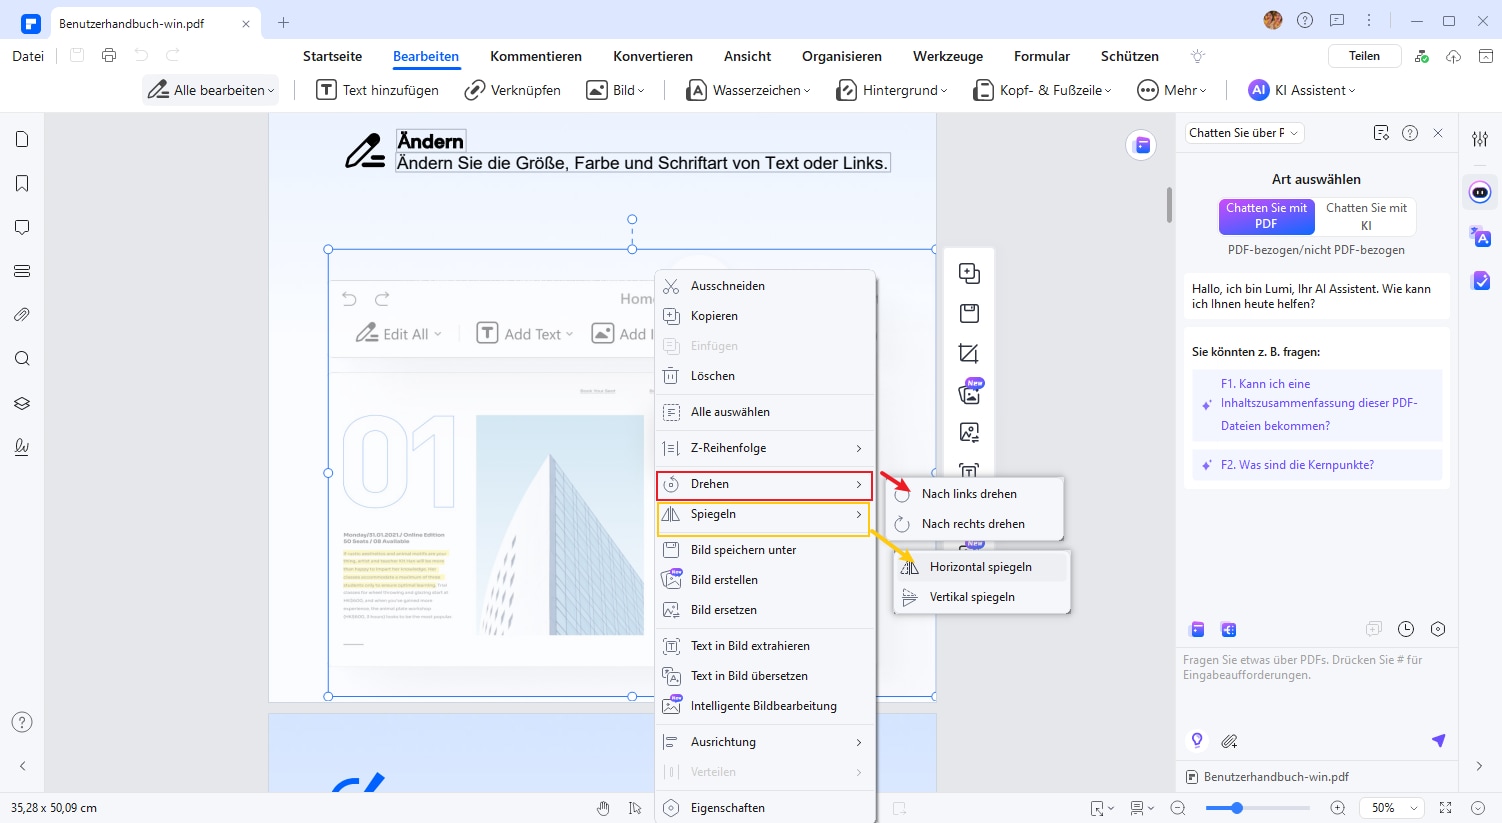The width and height of the screenshot is (1502, 823).
Task: Open the properties sliders icon in right rail
Action: click(1480, 139)
